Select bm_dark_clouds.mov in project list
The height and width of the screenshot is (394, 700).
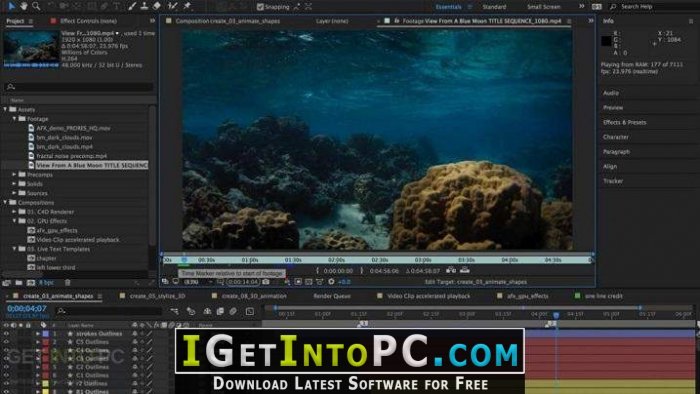[x=64, y=137]
